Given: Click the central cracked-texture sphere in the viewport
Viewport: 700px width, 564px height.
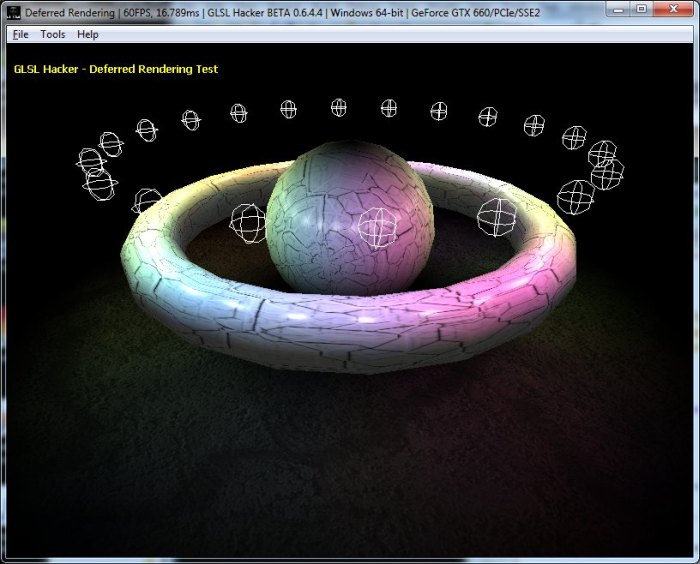Looking at the screenshot, I should coord(350,218).
